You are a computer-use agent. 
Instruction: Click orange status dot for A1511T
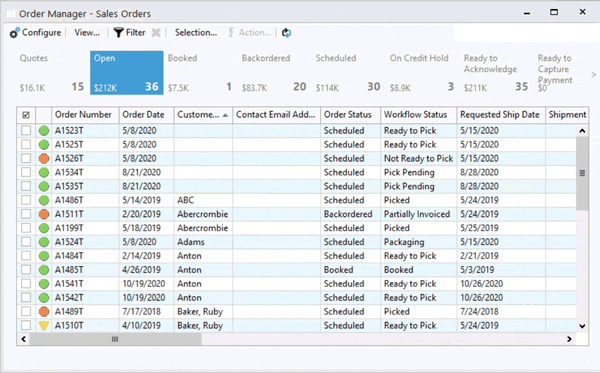tap(44, 214)
